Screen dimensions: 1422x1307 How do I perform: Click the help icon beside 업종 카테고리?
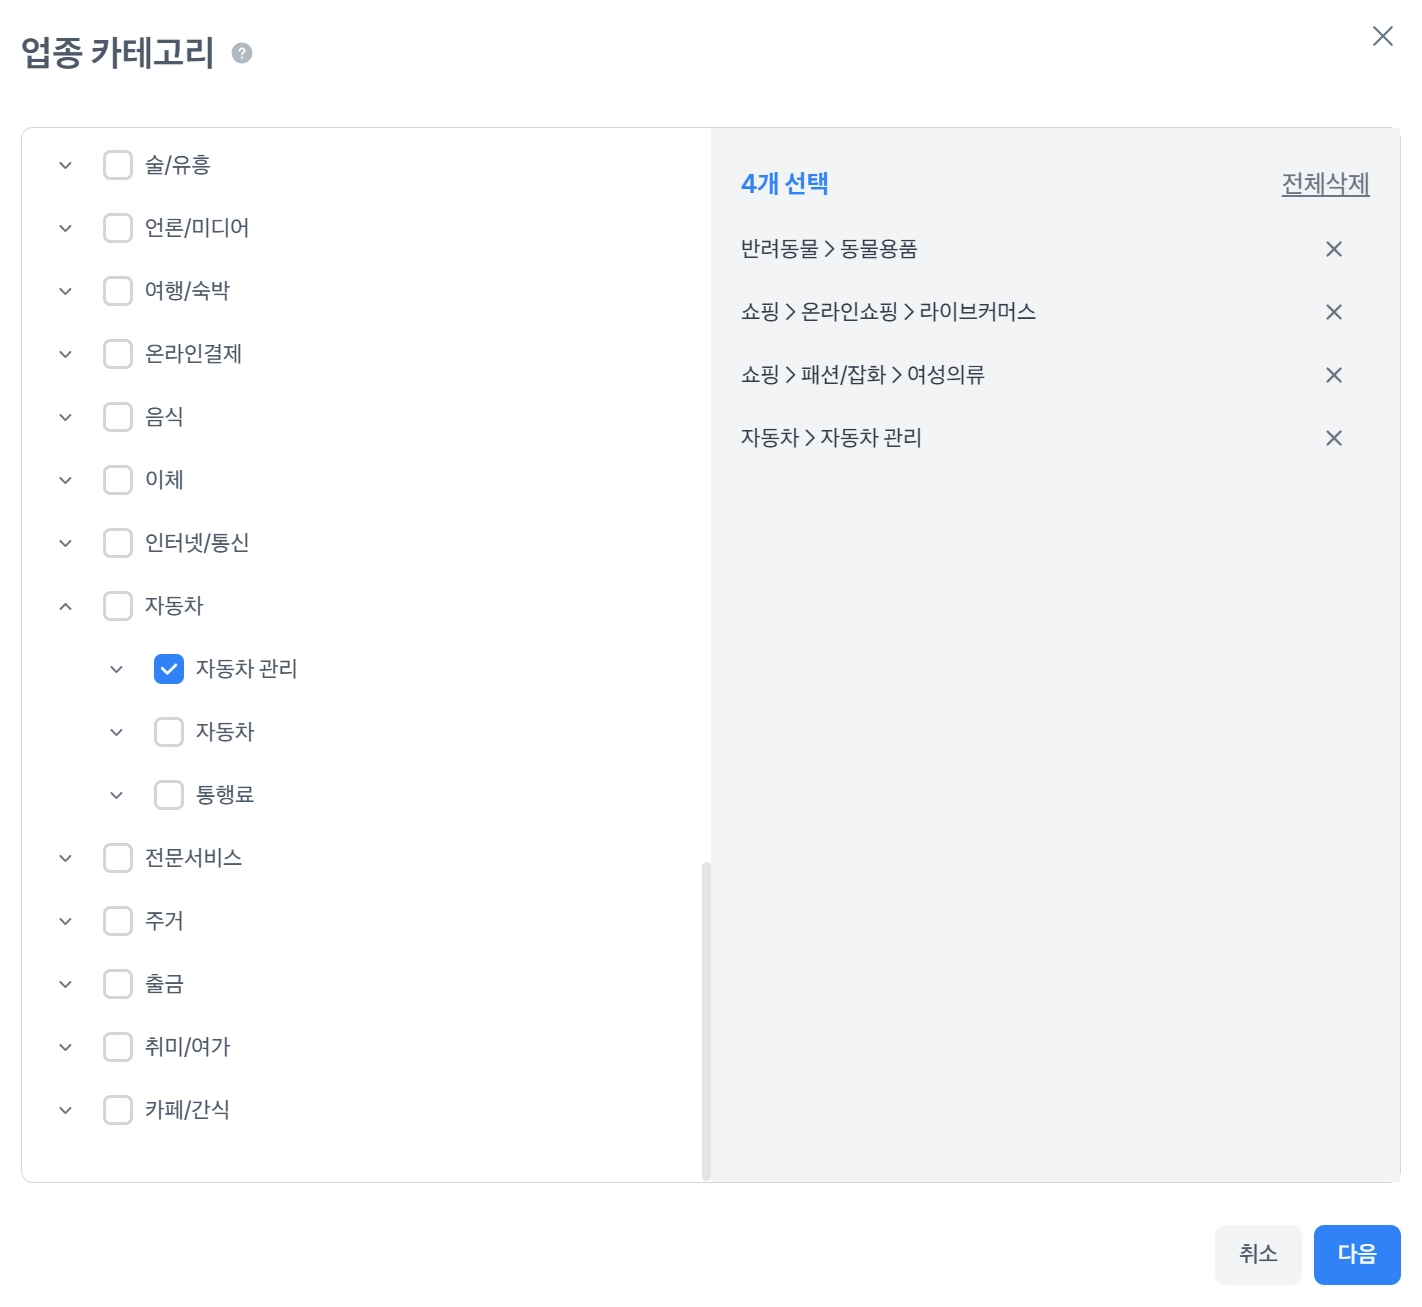point(242,53)
